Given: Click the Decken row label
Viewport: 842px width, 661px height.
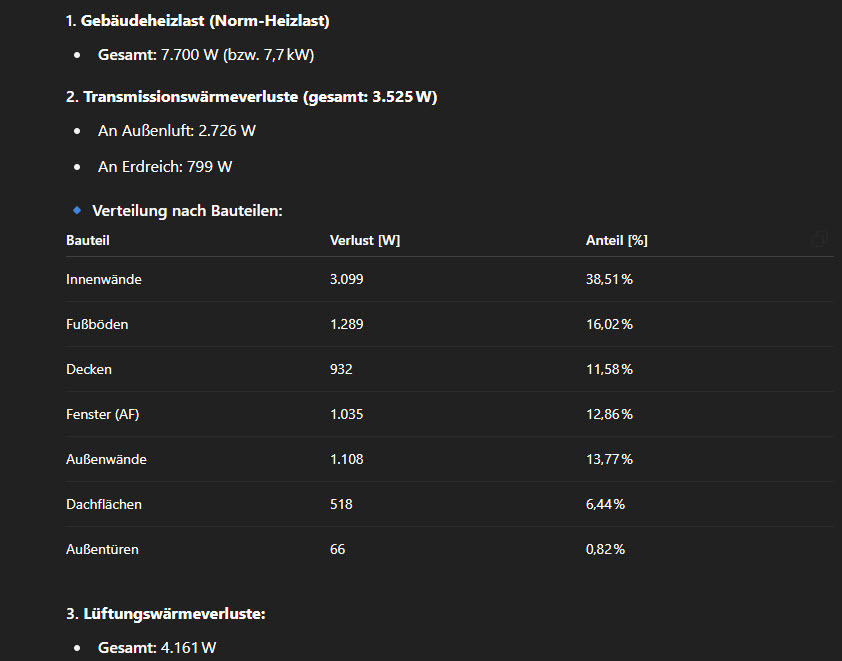Looking at the screenshot, I should (x=89, y=370).
